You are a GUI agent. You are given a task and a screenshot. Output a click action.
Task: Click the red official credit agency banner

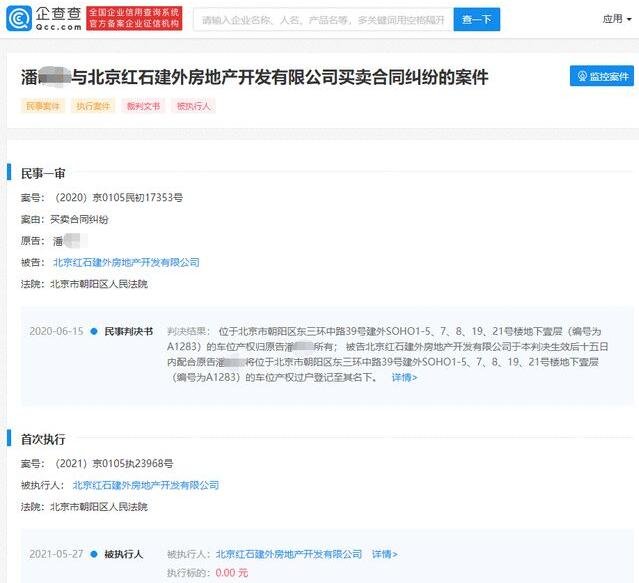click(134, 18)
